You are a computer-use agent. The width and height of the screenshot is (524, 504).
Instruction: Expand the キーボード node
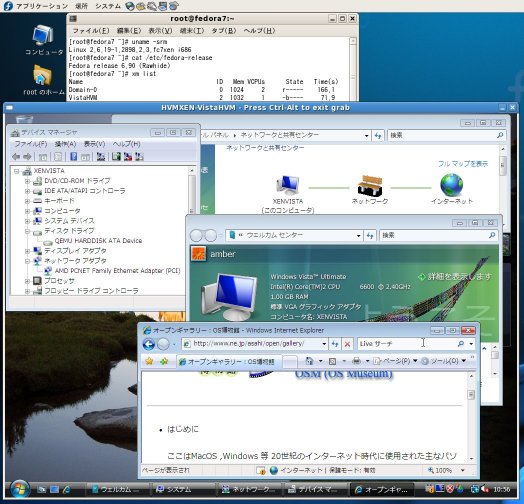click(27, 201)
